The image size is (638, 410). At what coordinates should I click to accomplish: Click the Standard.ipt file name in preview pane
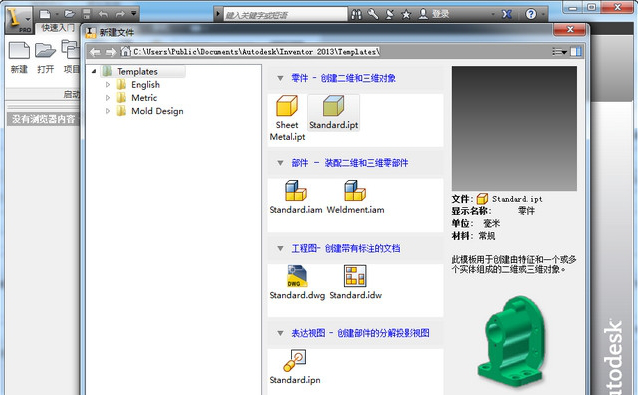pyautogui.click(x=517, y=199)
